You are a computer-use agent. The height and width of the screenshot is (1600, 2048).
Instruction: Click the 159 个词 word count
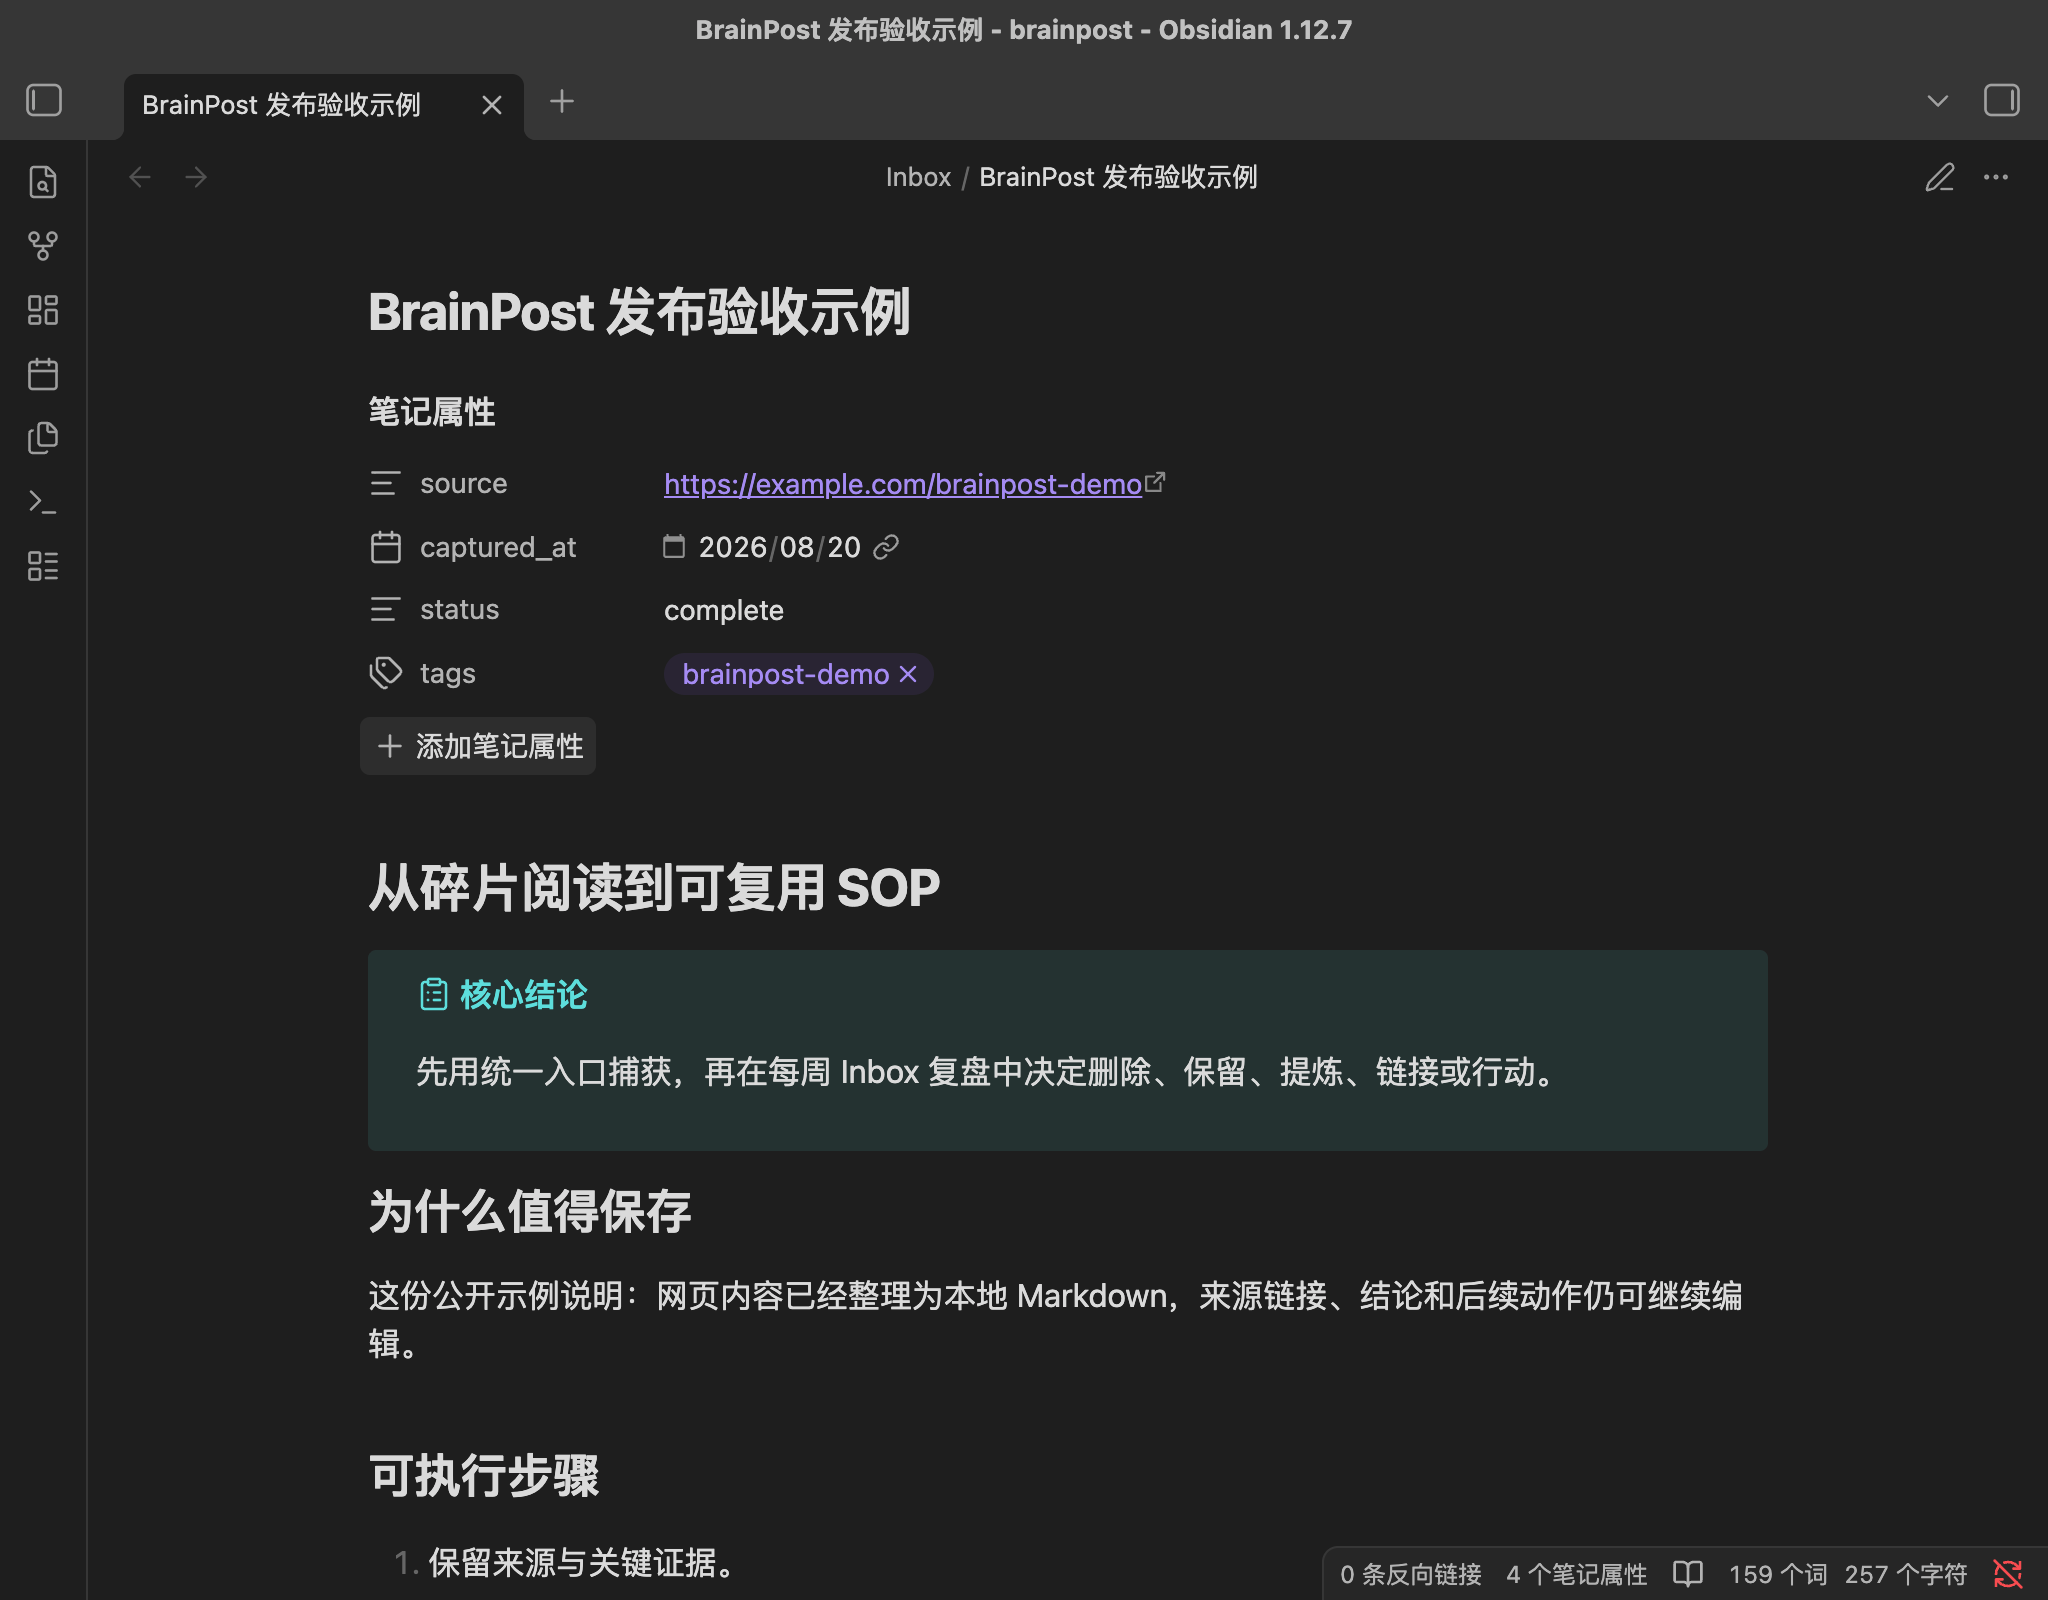pyautogui.click(x=1778, y=1575)
